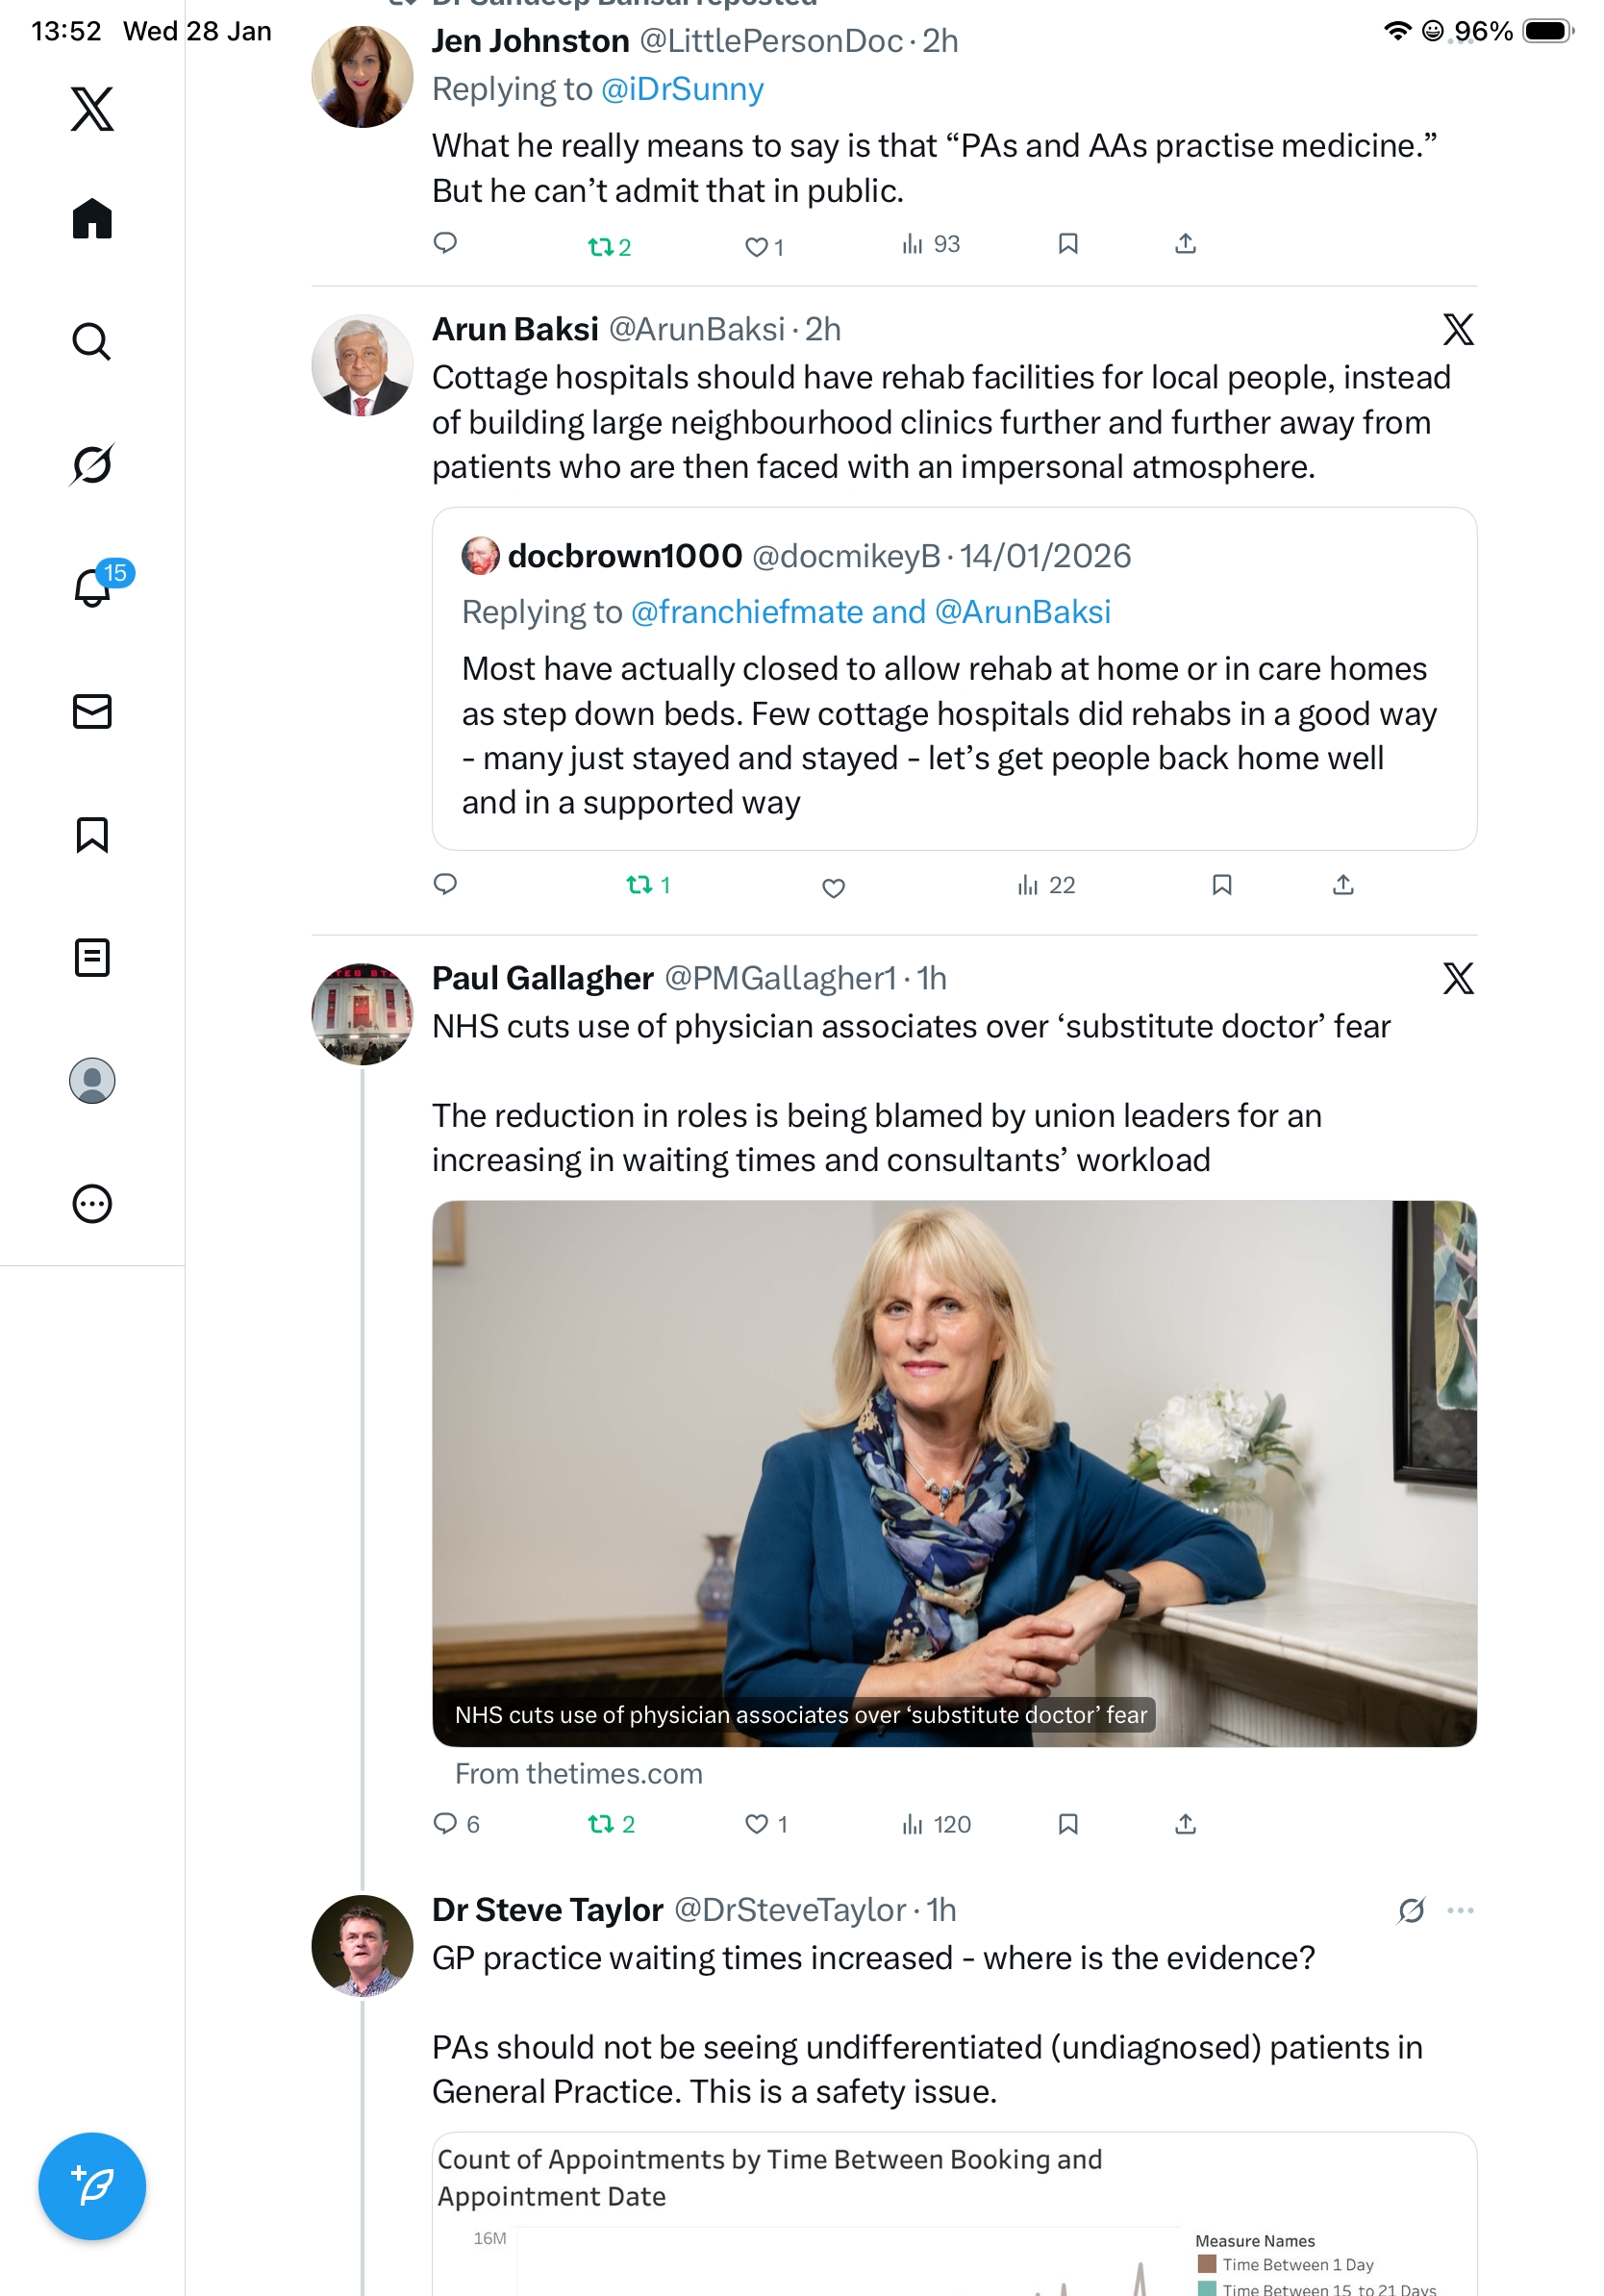Like Arun Baksi's cottage hospitals post
The width and height of the screenshot is (1604, 2296).
[833, 887]
